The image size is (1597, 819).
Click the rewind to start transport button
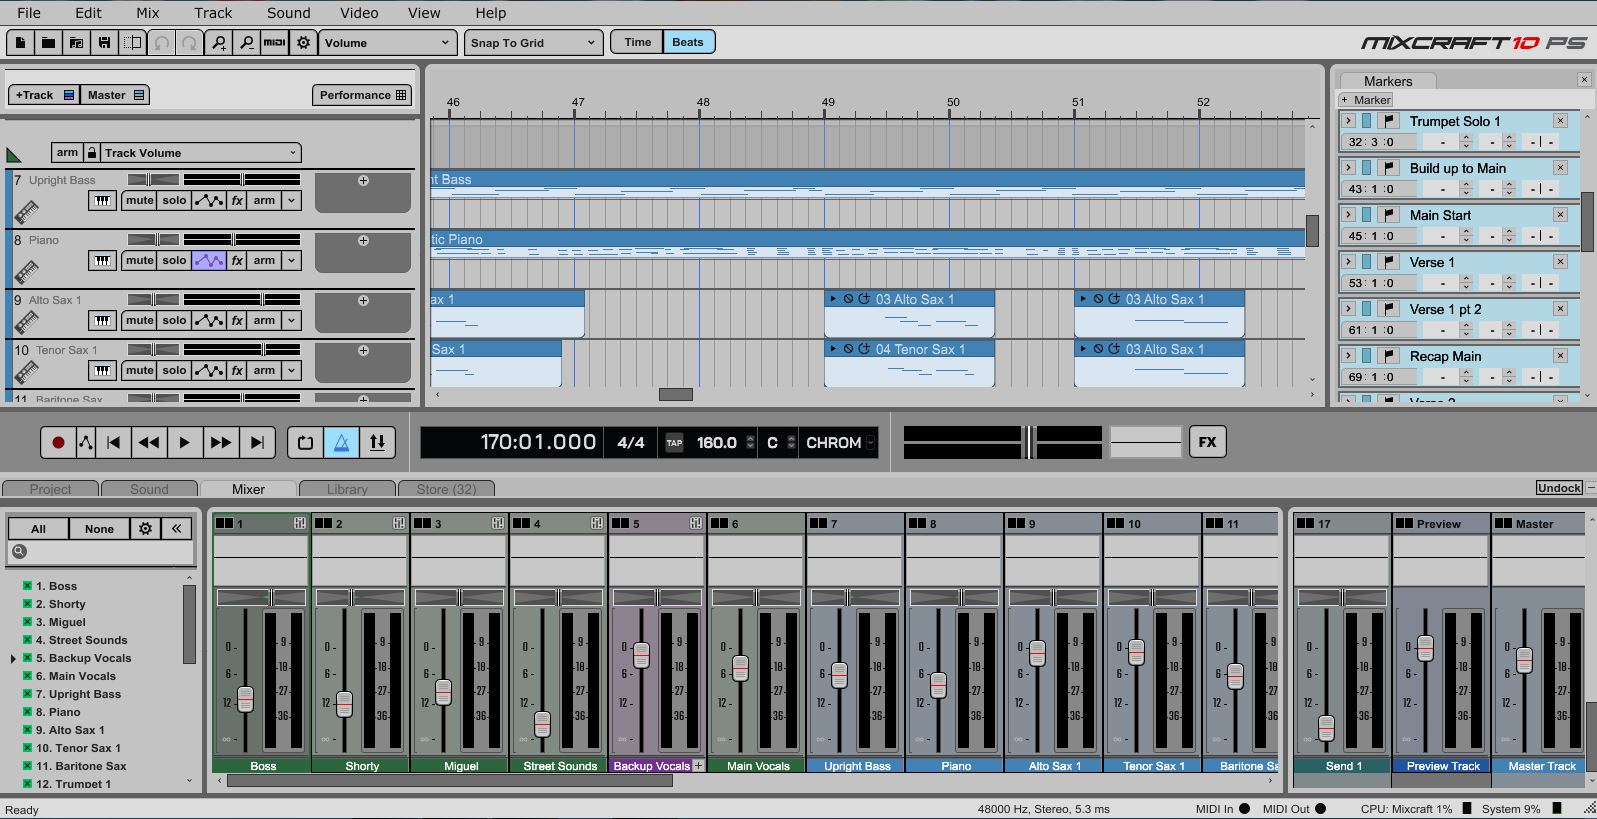114,442
